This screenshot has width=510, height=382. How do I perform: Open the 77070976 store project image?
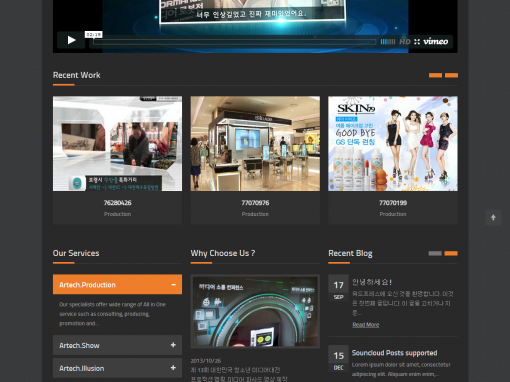(255, 144)
